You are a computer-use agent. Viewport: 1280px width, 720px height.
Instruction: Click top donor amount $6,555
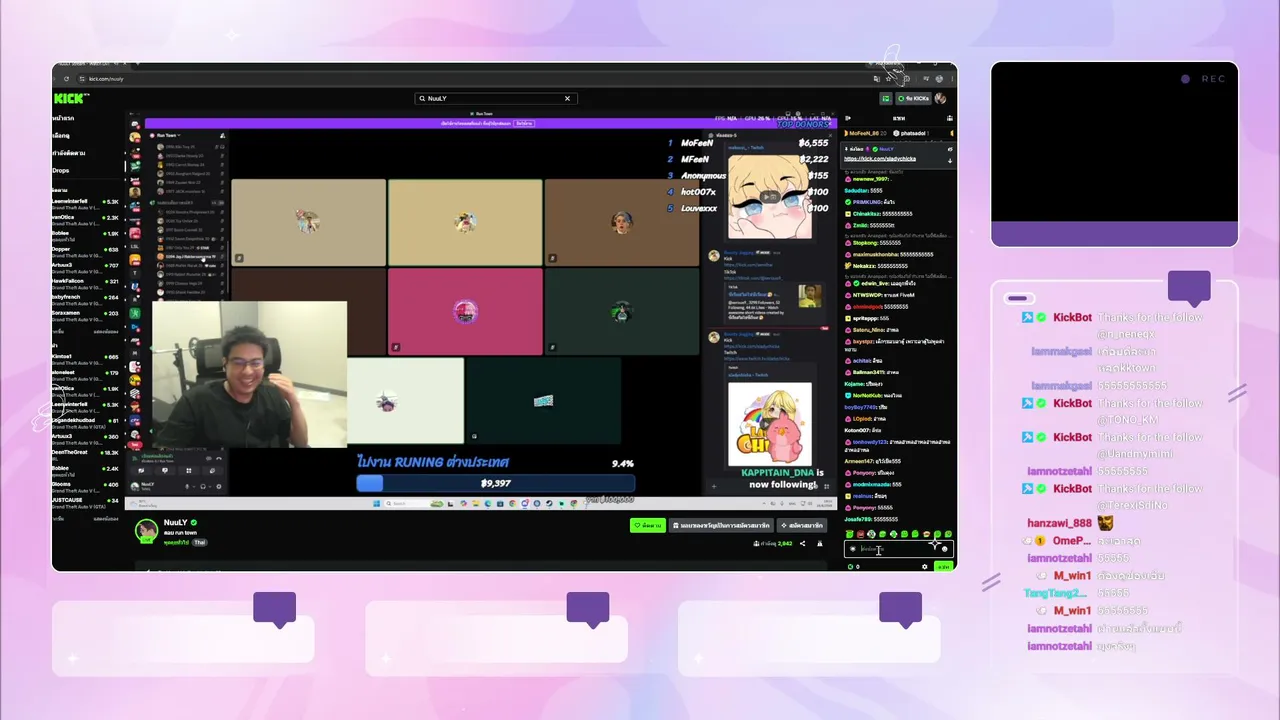pos(813,143)
